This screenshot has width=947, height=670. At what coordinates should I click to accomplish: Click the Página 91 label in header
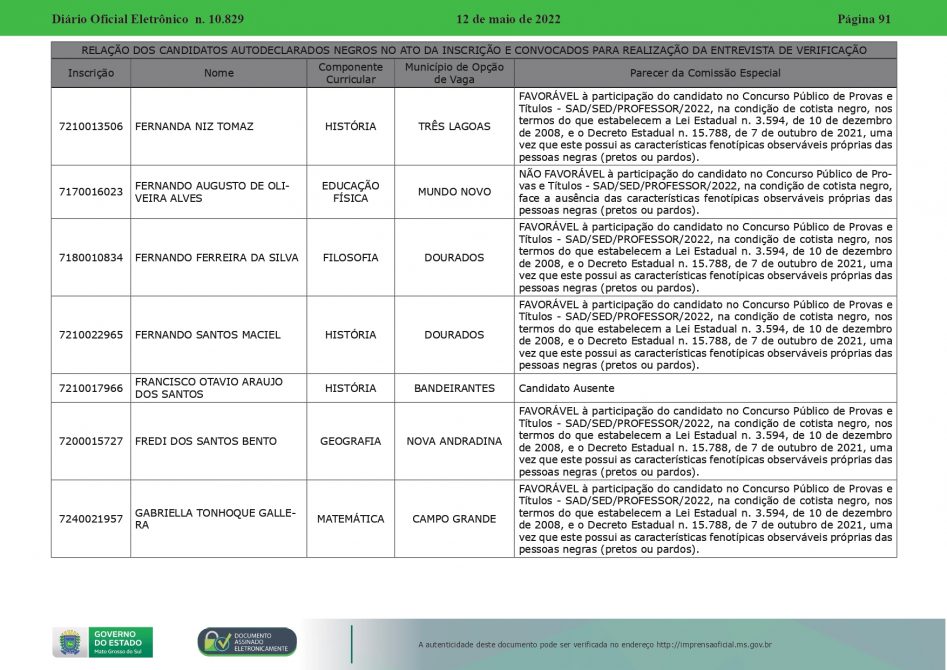[x=863, y=19]
